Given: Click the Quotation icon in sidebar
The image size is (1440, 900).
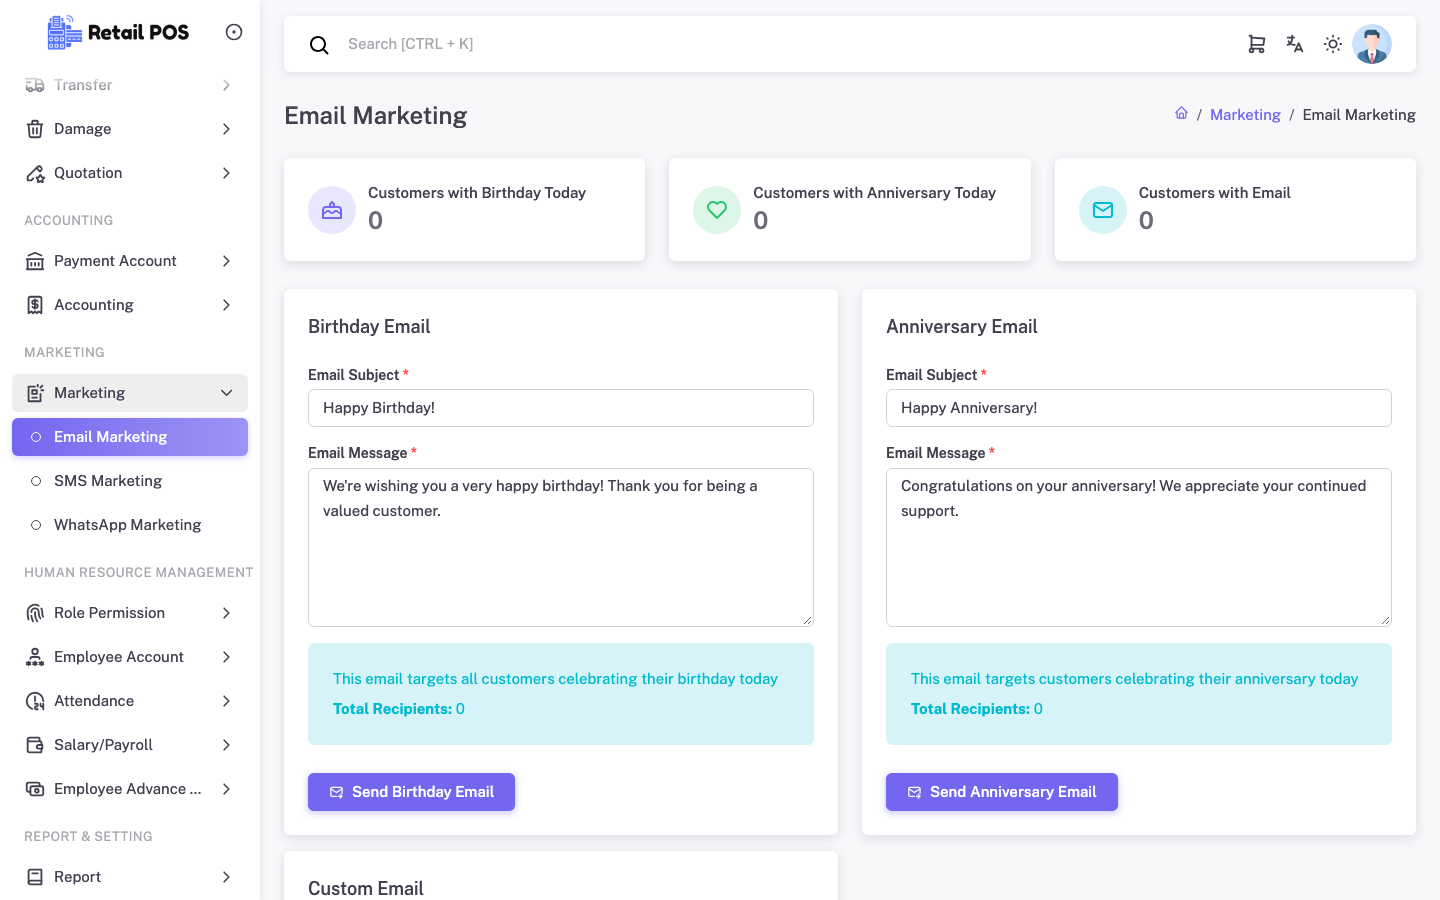Looking at the screenshot, I should pos(35,173).
